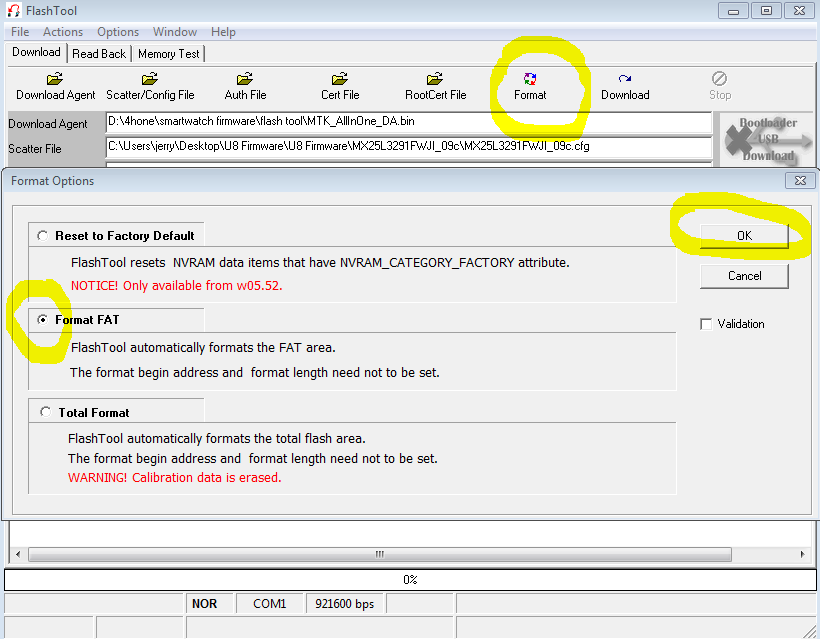Select the Format FAT radio button
The width and height of the screenshot is (820, 639).
tap(43, 320)
